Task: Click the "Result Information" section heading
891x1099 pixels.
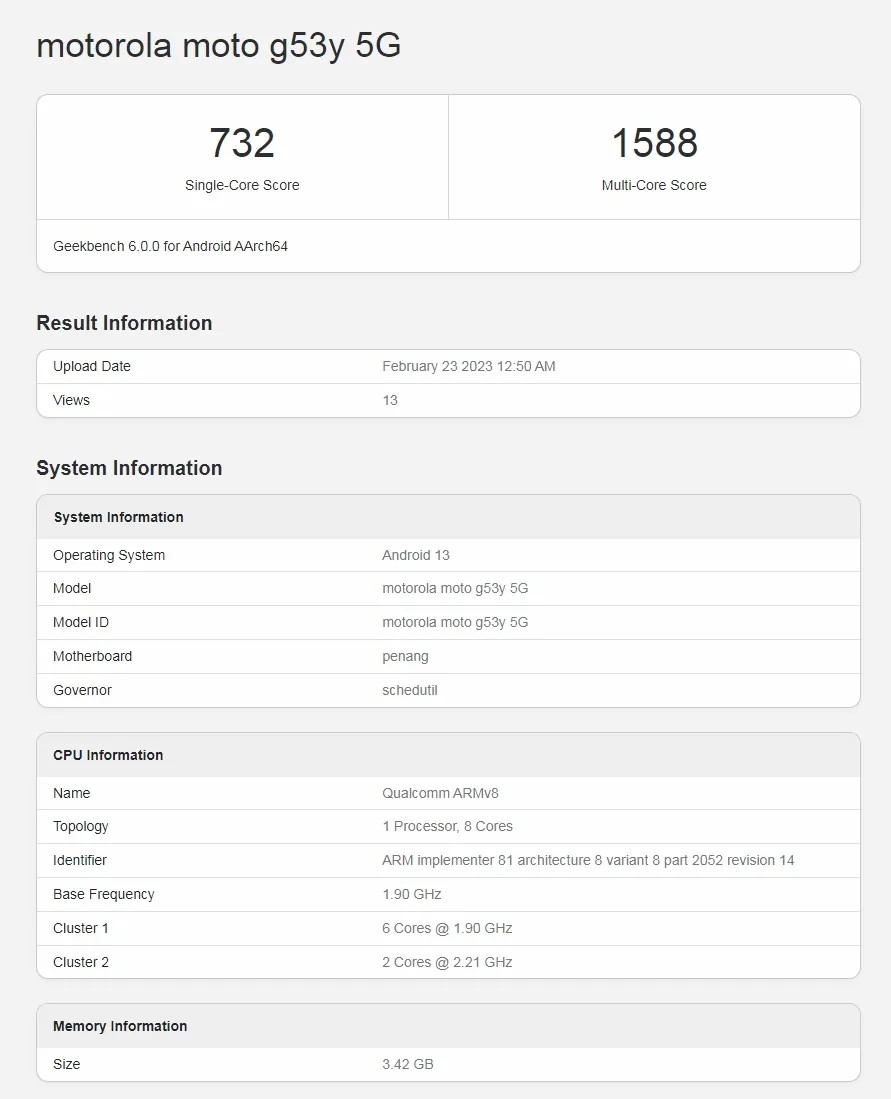Action: click(x=124, y=323)
